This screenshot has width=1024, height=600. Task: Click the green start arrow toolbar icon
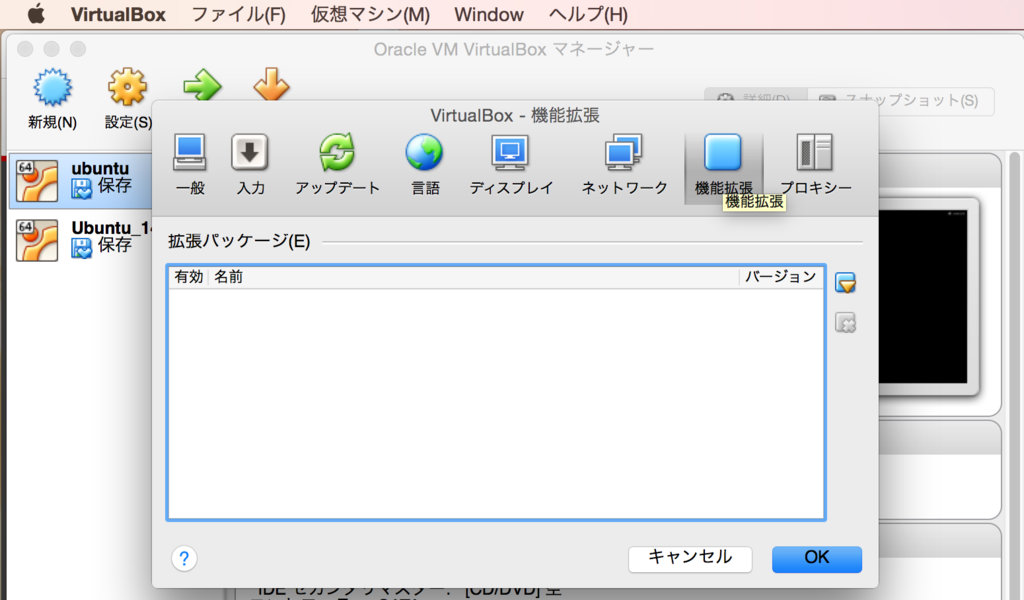click(202, 86)
